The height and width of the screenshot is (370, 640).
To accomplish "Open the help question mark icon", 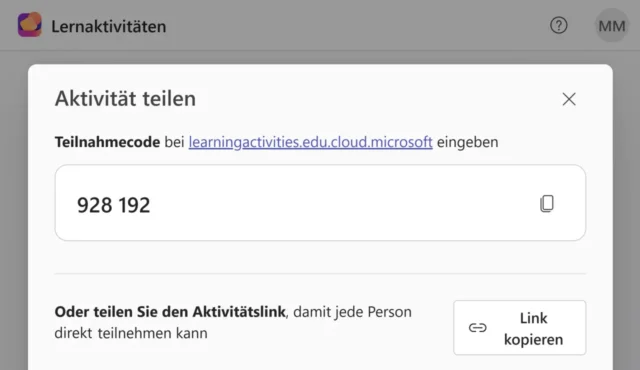I will coord(558,26).
